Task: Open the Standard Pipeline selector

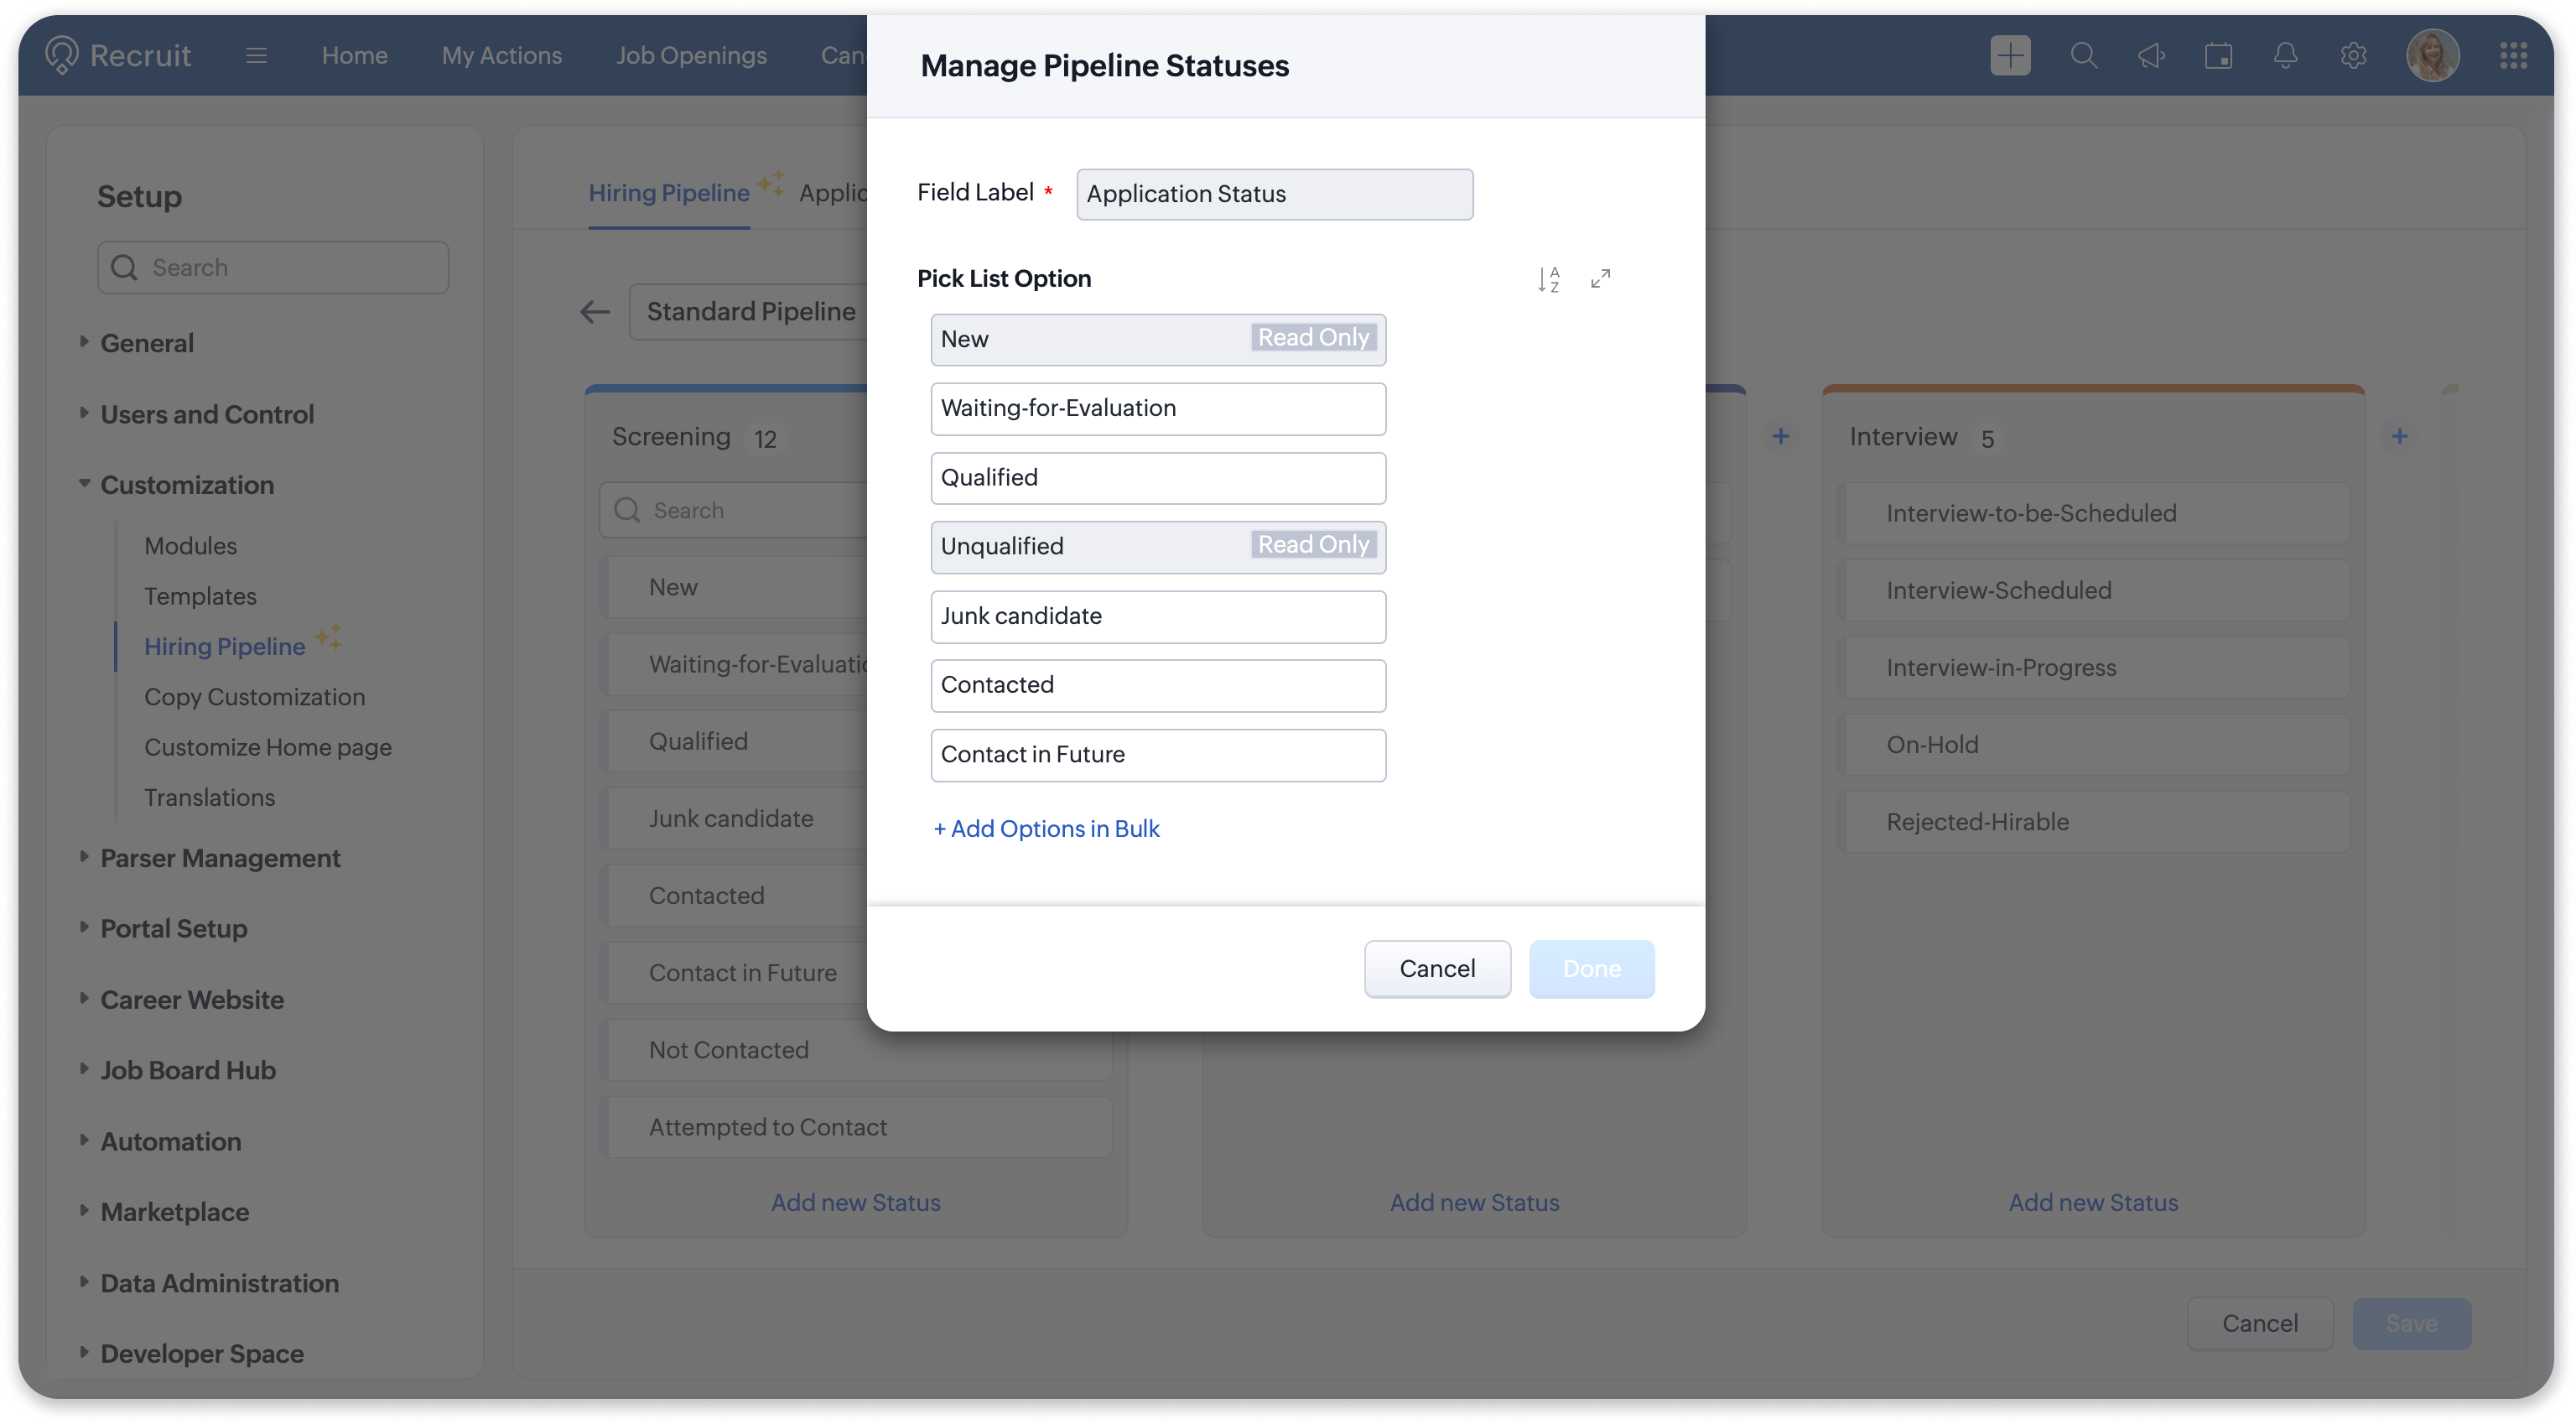Action: pos(750,312)
